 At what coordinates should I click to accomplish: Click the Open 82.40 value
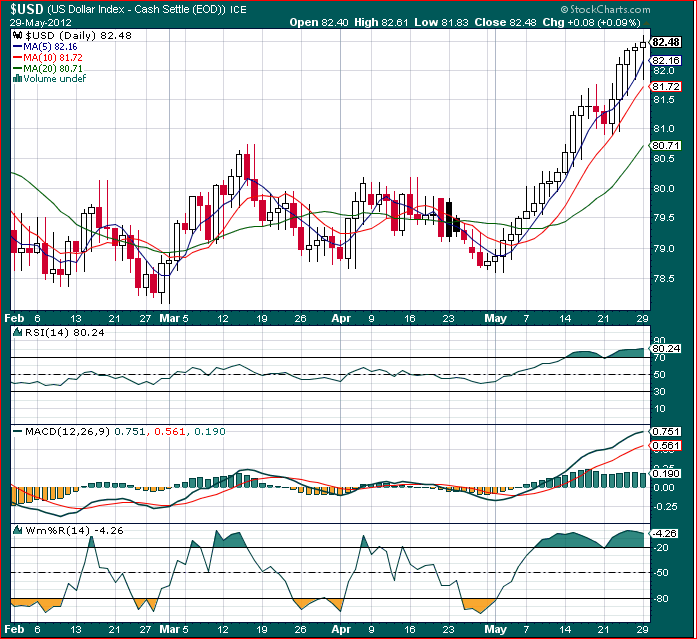[319, 22]
